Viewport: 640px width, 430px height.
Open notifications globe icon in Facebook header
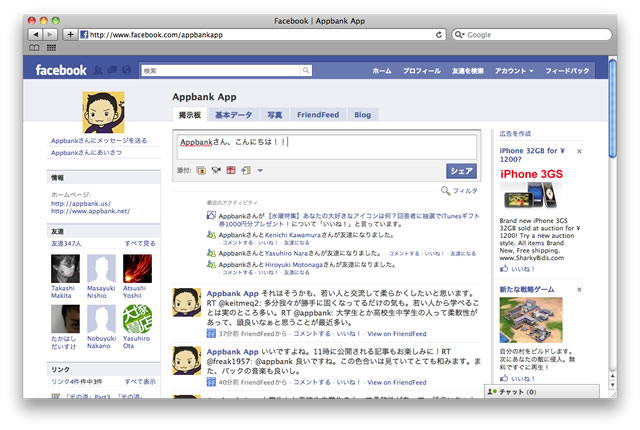pyautogui.click(x=127, y=70)
